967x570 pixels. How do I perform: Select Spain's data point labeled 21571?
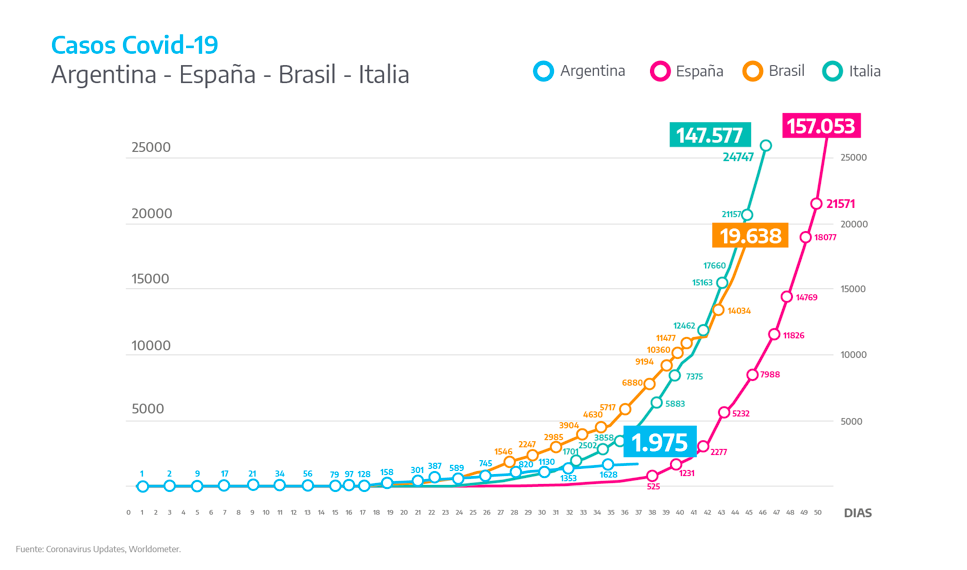817,203
